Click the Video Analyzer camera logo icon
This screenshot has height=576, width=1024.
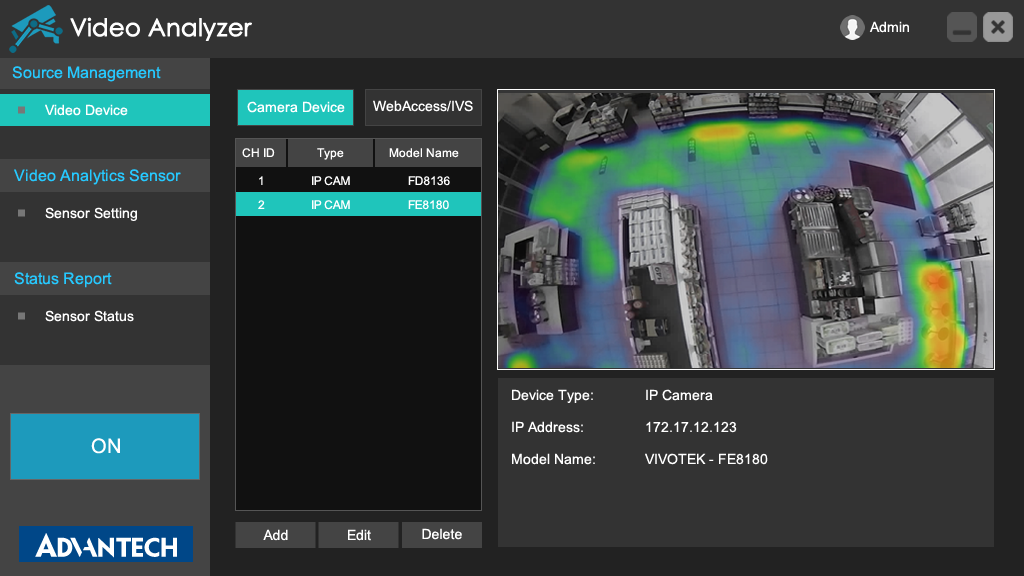tap(34, 28)
